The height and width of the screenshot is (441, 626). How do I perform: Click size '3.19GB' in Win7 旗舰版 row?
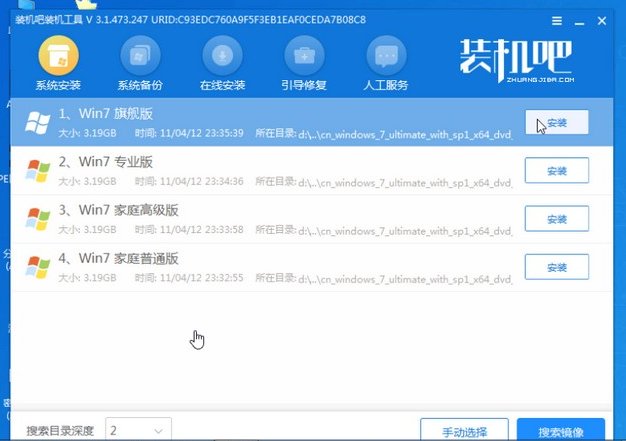[x=100, y=133]
